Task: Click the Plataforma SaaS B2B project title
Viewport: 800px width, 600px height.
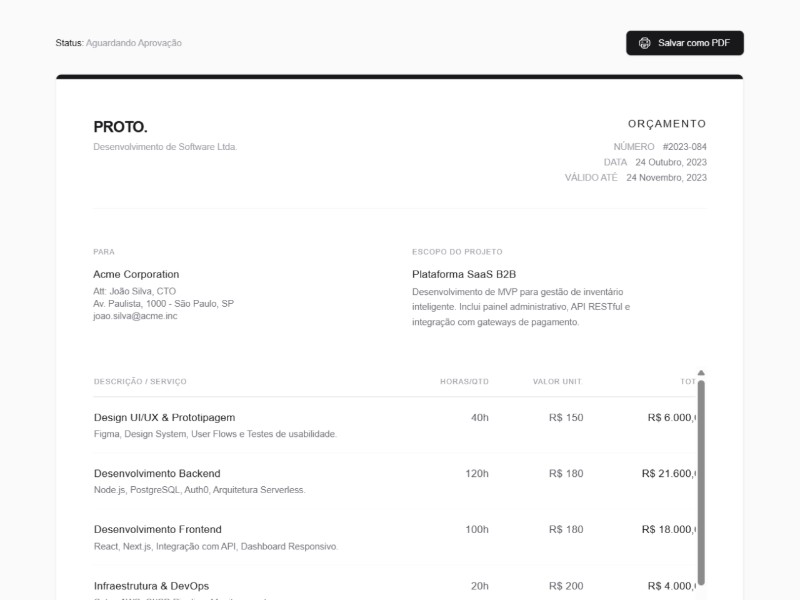Action: 464,274
